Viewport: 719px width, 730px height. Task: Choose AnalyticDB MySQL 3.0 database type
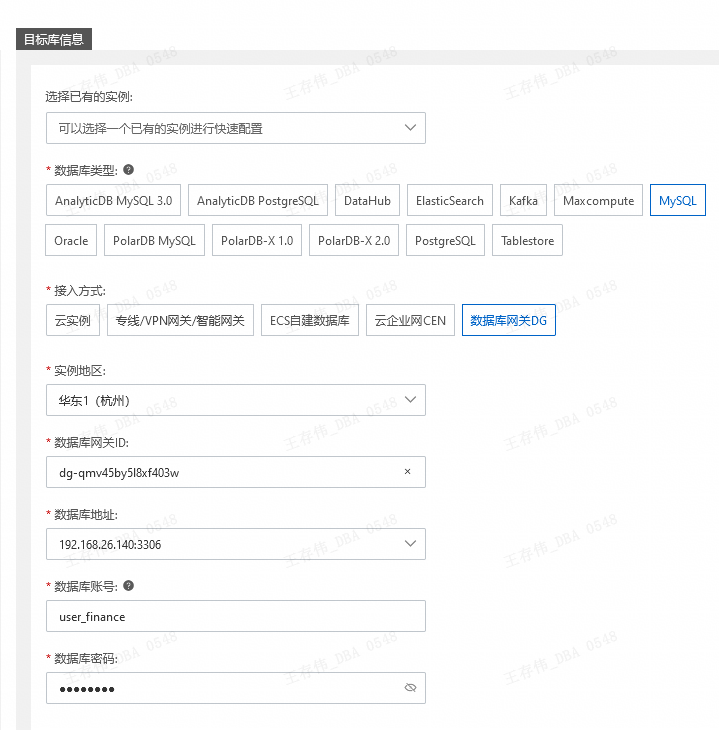point(113,201)
